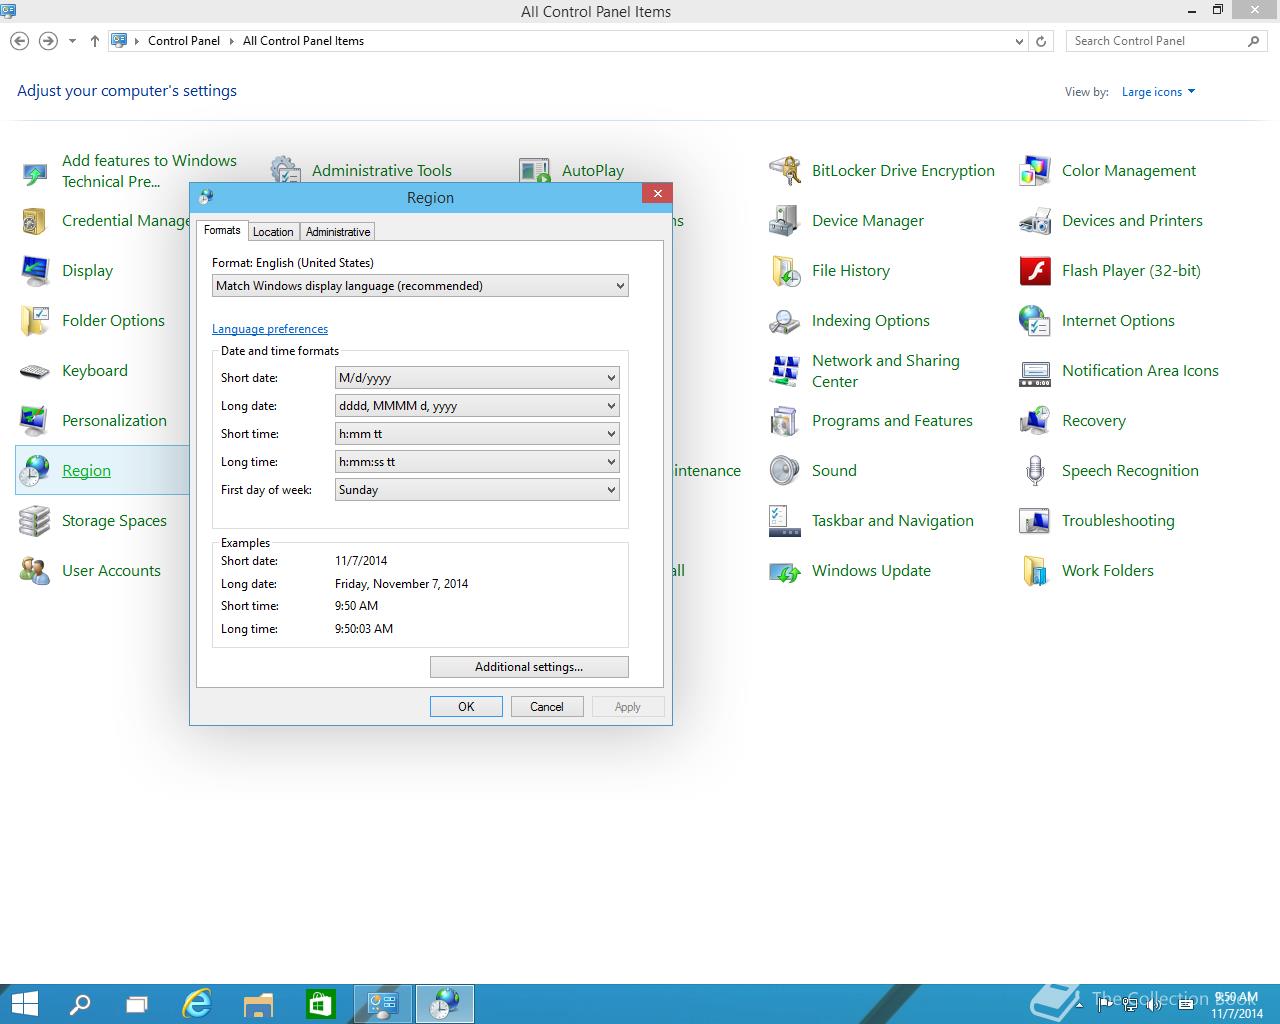Switch to the Formats tab
Viewport: 1280px width, 1024px height.
[x=222, y=230]
